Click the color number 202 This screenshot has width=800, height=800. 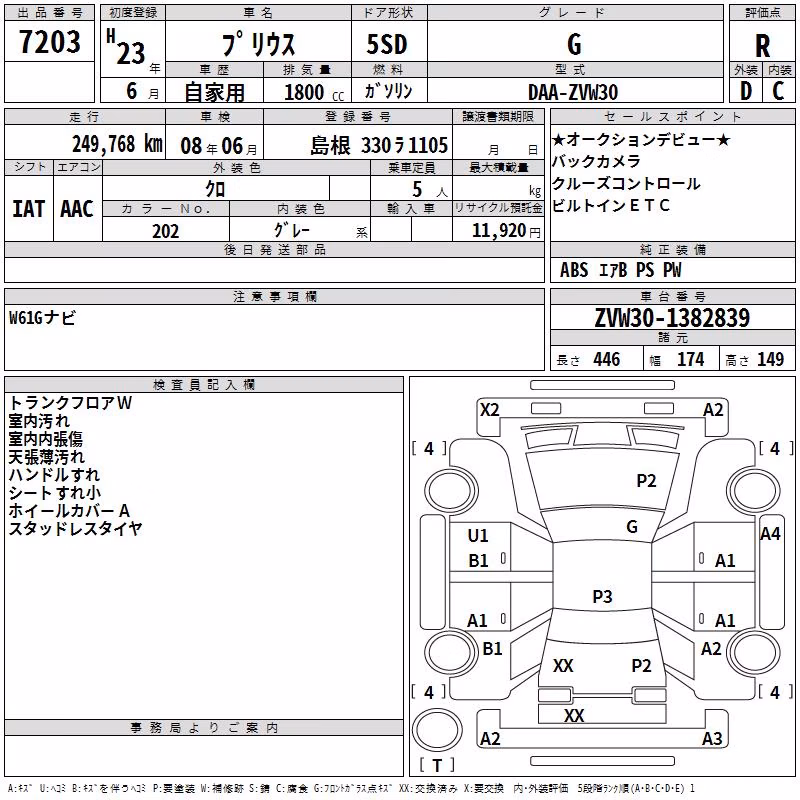click(x=166, y=231)
